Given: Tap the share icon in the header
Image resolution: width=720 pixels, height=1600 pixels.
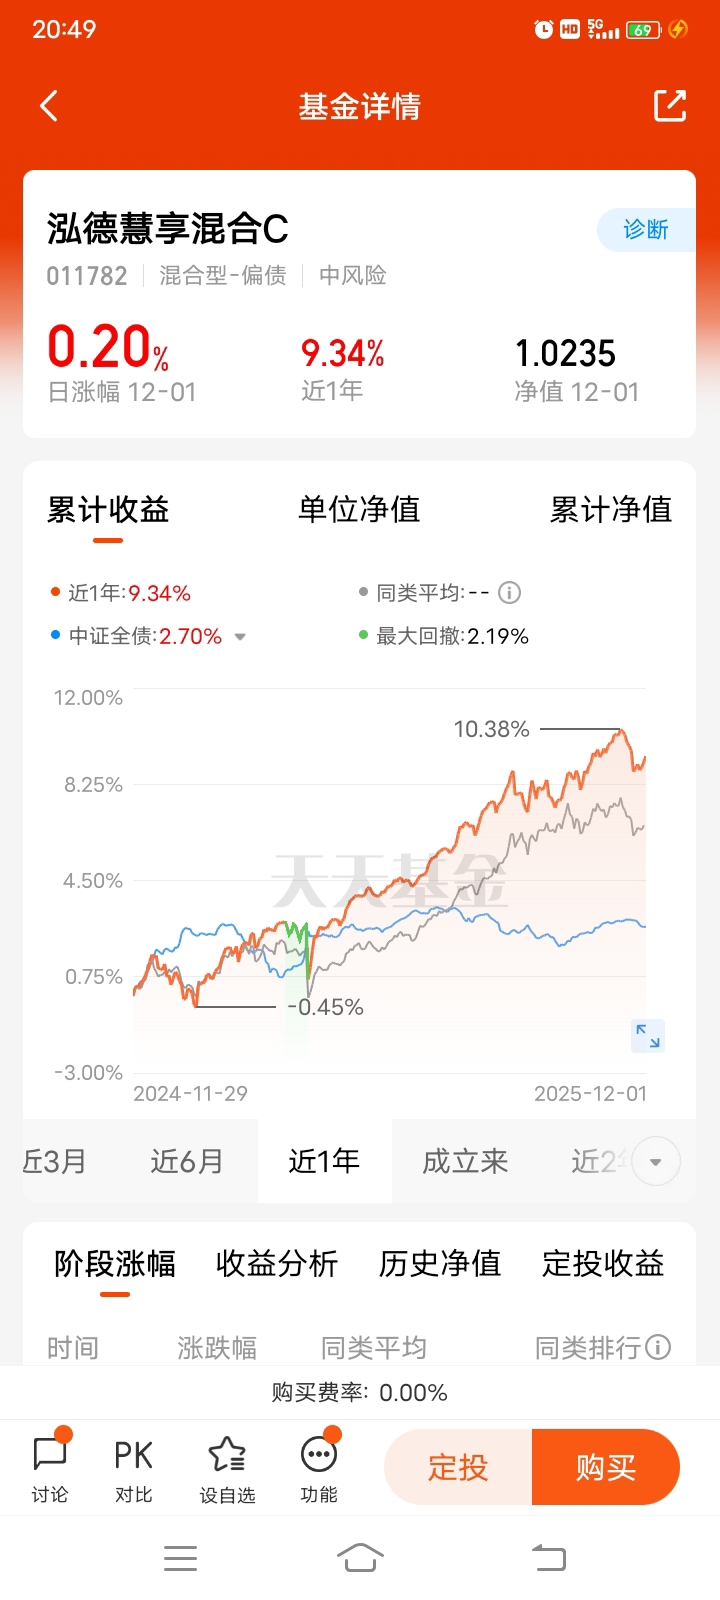Looking at the screenshot, I should [669, 106].
